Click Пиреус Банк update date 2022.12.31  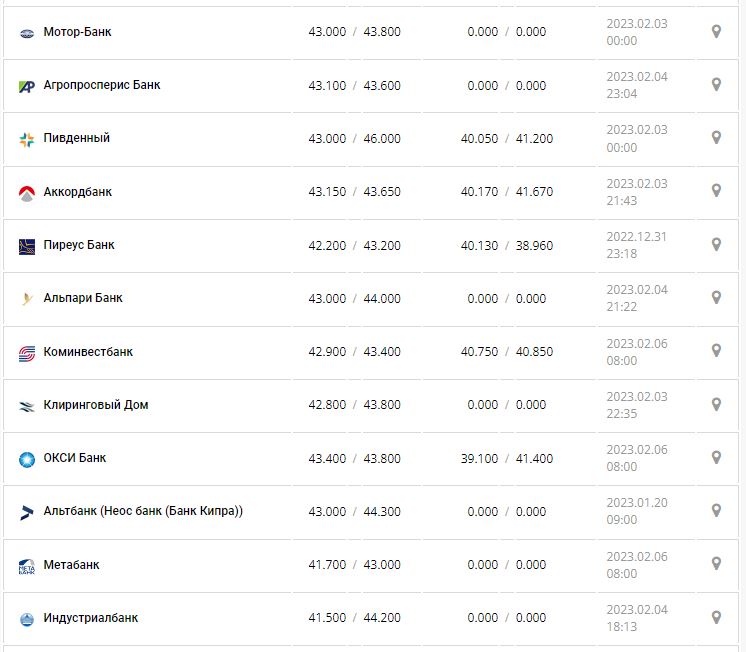636,237
